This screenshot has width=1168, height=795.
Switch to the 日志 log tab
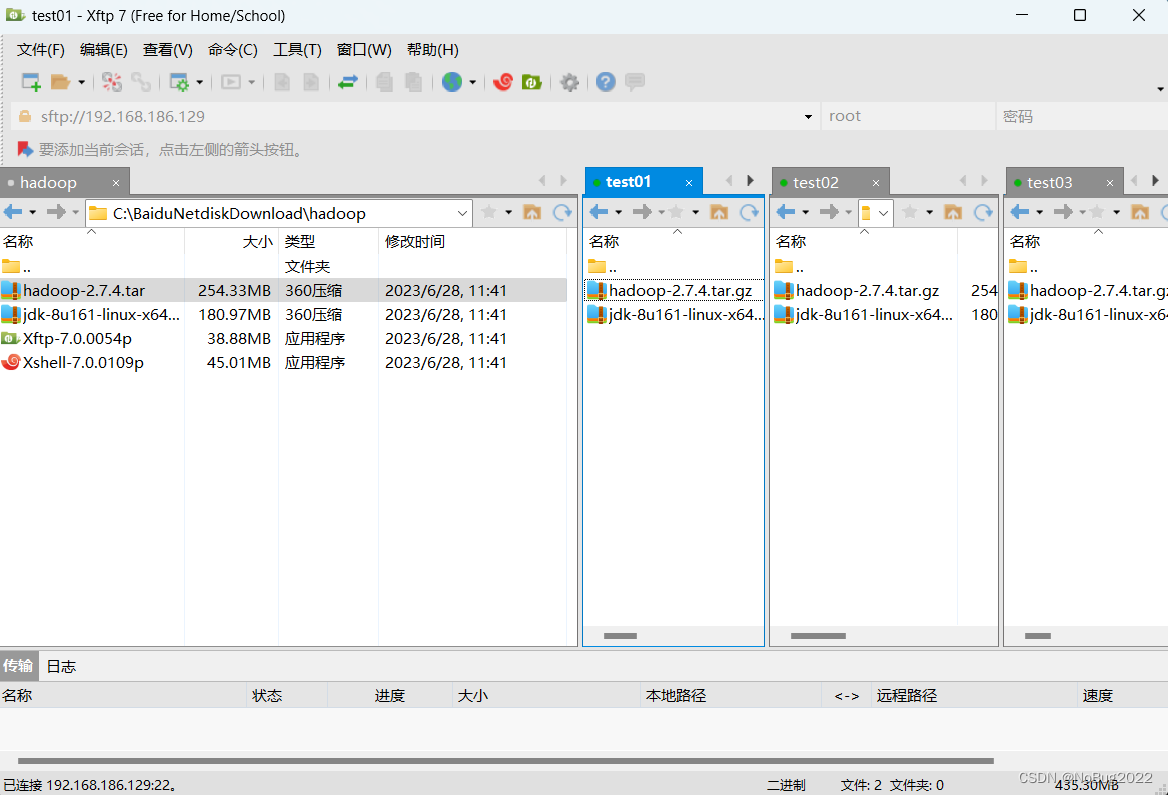[x=61, y=666]
